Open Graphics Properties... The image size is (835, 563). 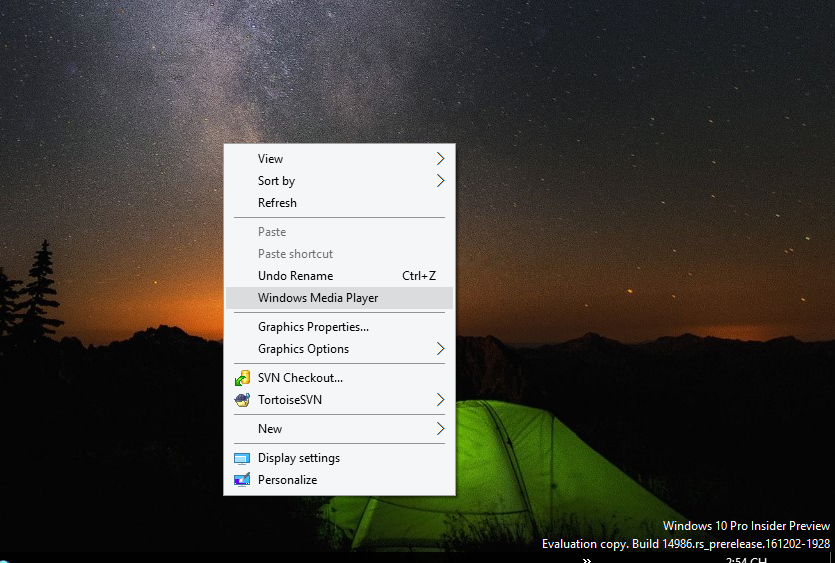coord(339,327)
